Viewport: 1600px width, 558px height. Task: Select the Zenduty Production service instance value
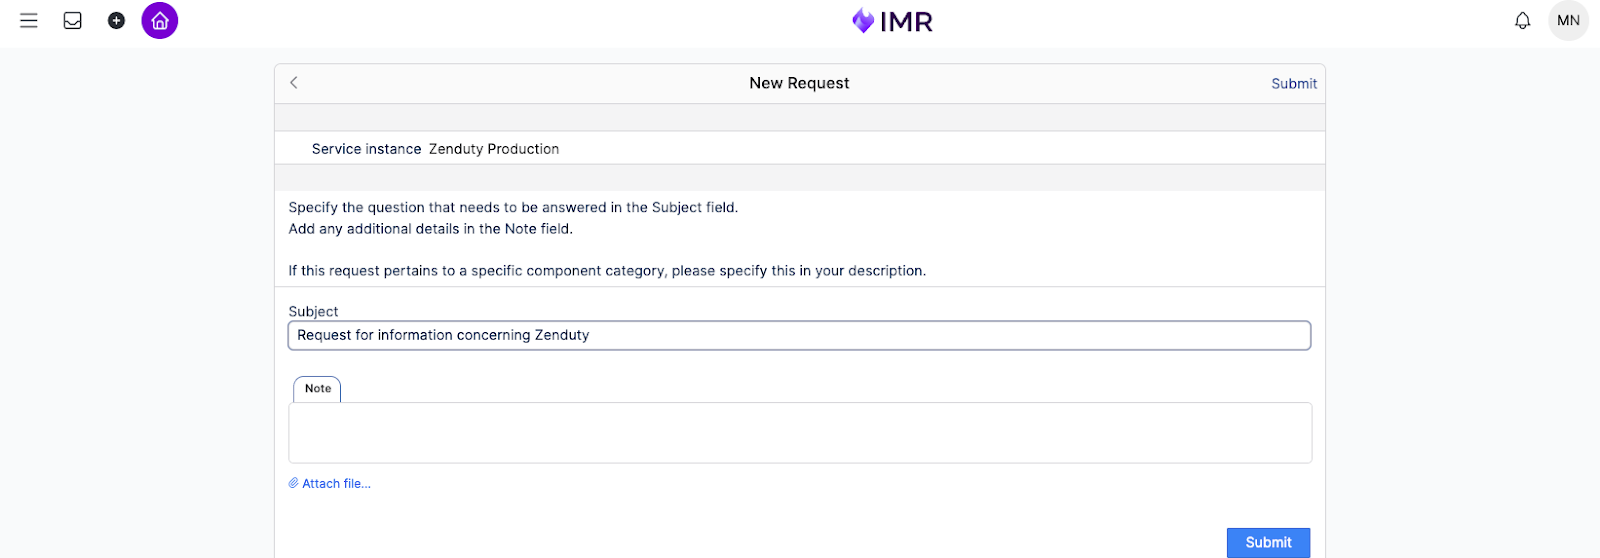(x=494, y=149)
